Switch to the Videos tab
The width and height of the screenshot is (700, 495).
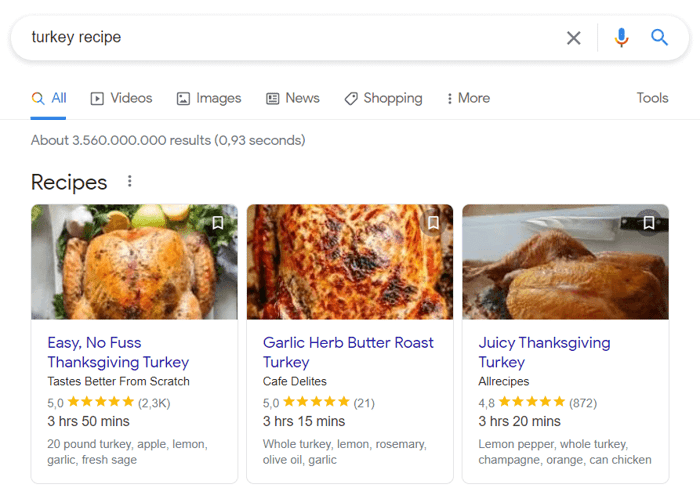tap(121, 98)
